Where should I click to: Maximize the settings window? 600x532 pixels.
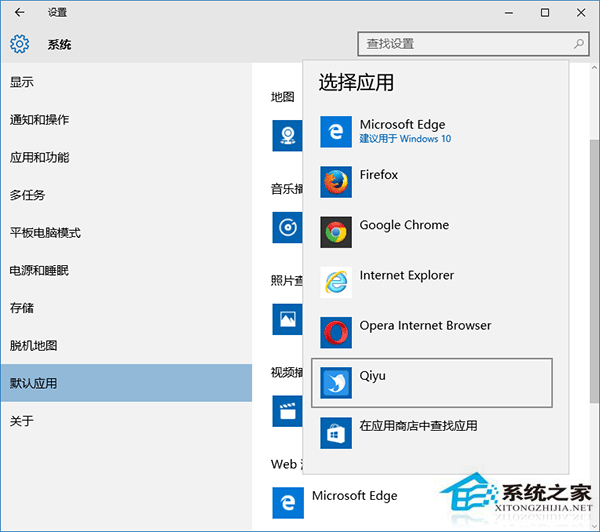[545, 13]
